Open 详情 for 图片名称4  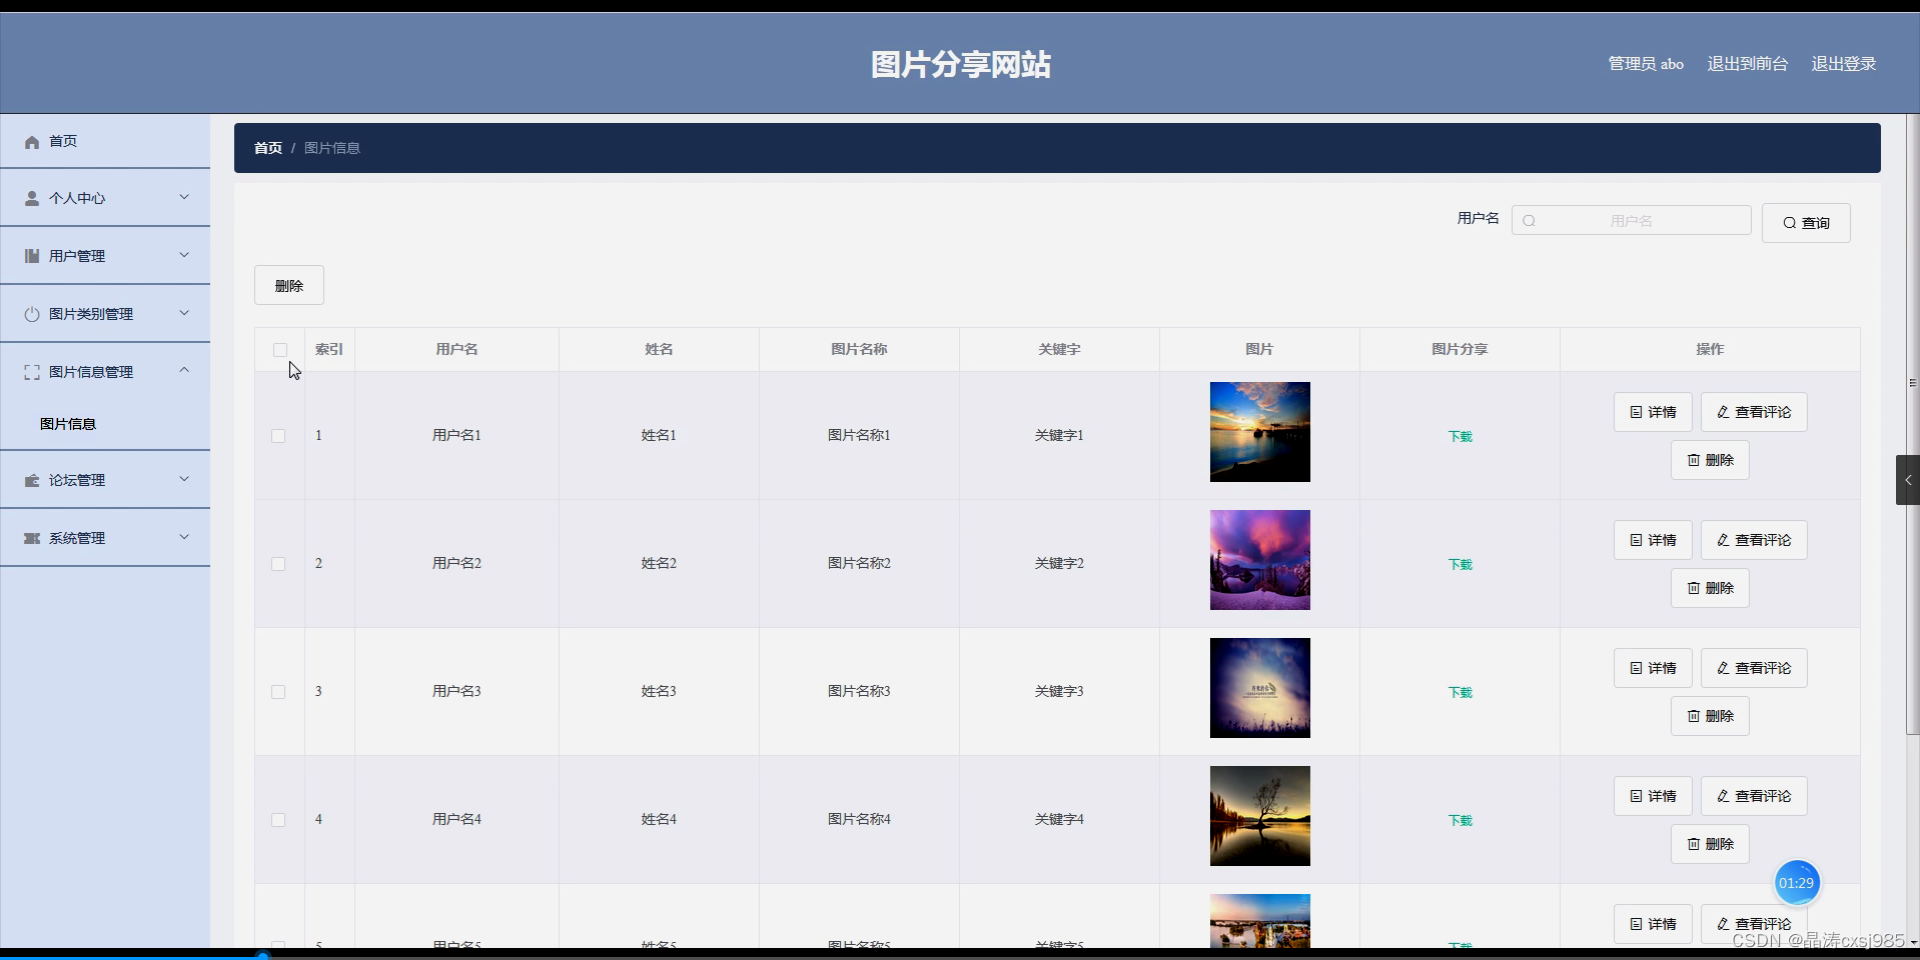click(1653, 796)
